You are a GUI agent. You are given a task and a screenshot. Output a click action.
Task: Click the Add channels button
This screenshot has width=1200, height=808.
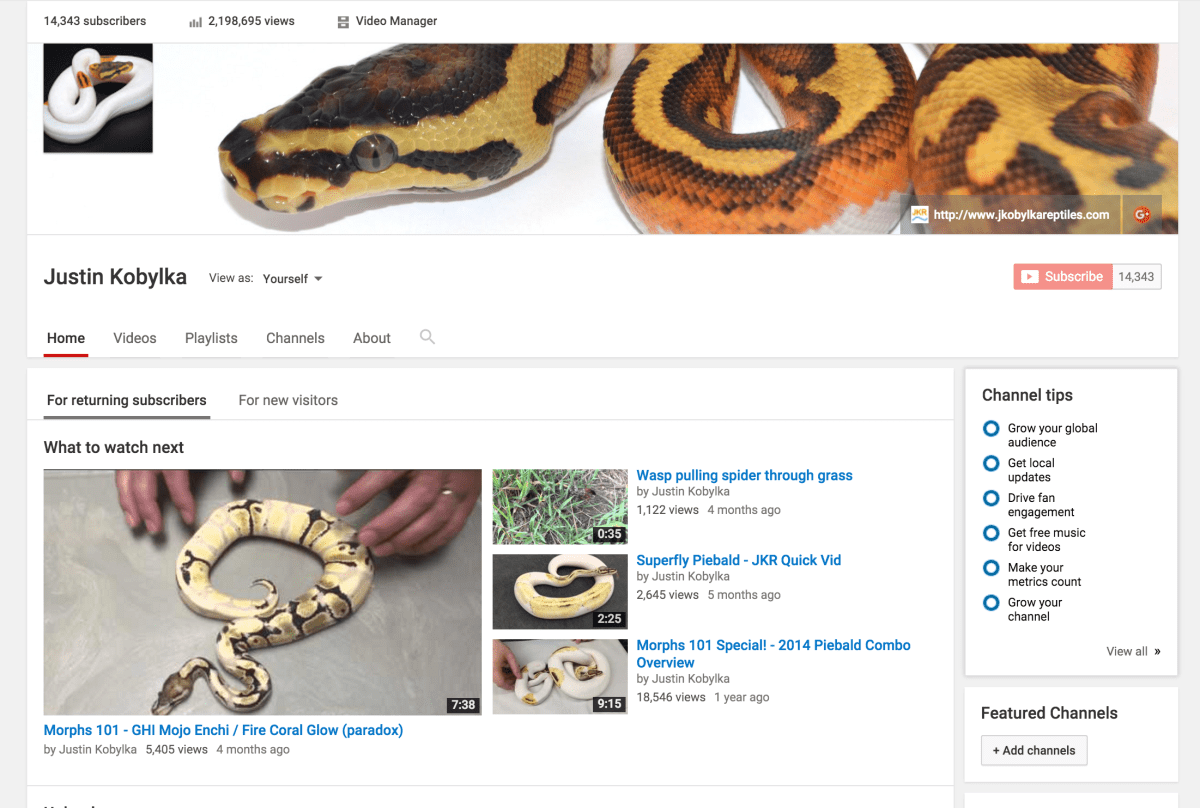(x=1033, y=750)
